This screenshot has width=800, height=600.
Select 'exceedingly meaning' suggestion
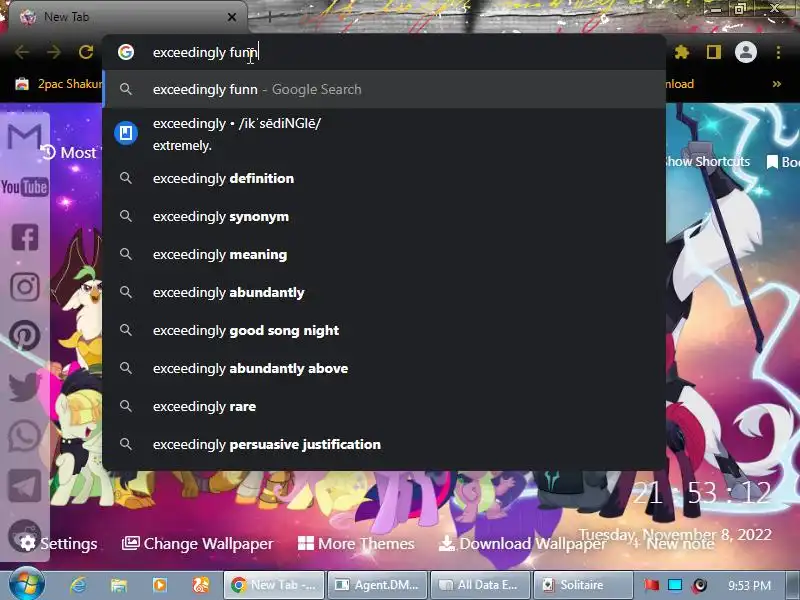tap(384, 255)
